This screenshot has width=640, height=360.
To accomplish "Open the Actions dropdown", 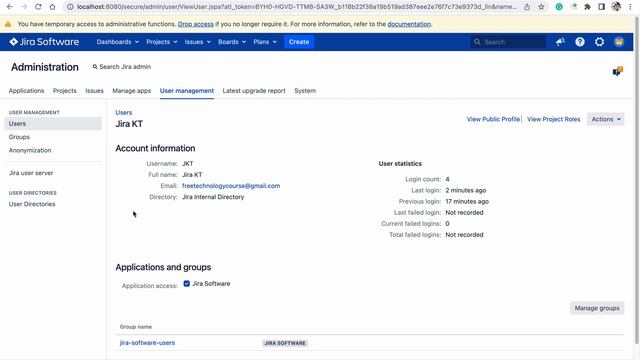I will pos(606,119).
